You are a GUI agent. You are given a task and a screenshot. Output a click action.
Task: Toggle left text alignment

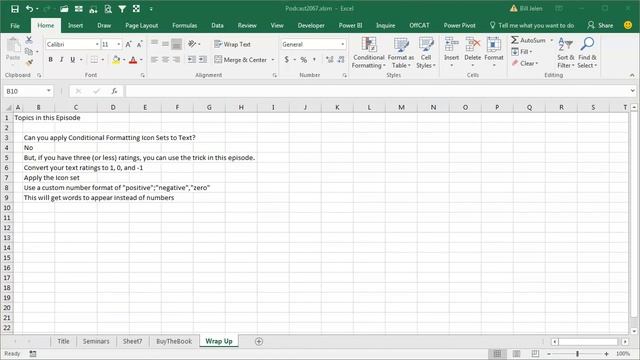154,60
